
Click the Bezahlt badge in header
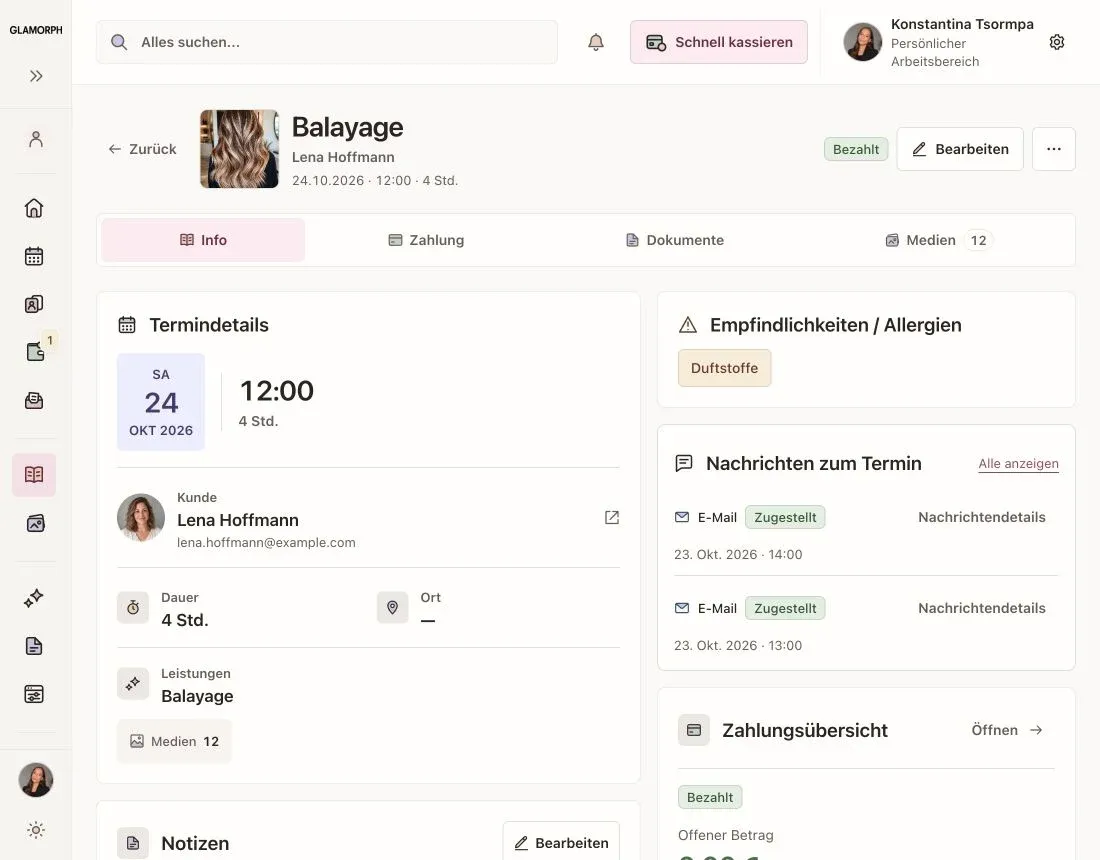856,149
